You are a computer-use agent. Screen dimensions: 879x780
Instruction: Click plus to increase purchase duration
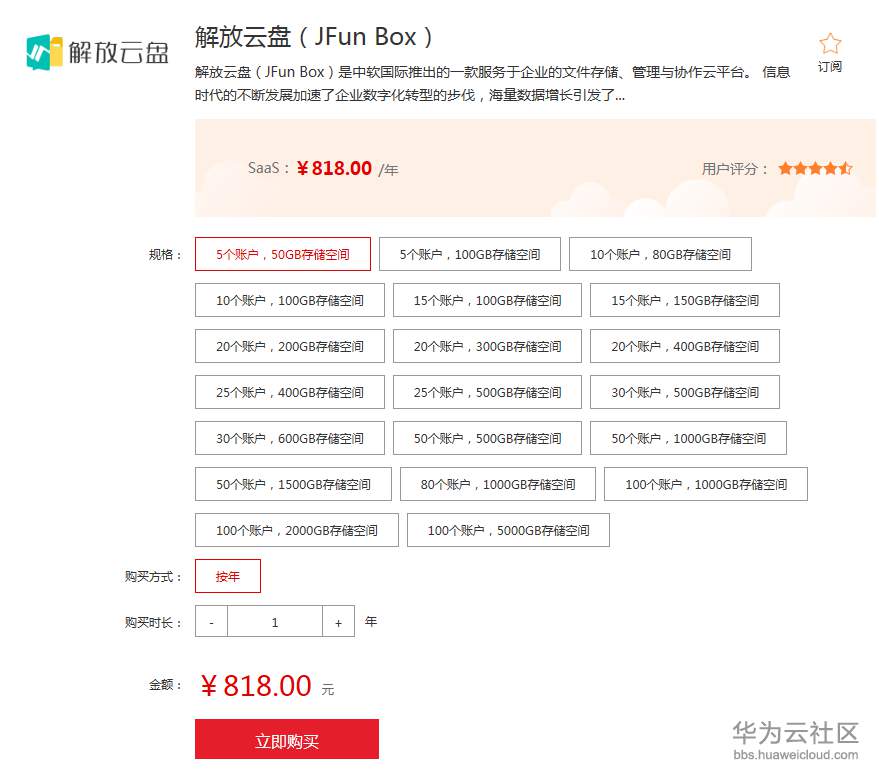click(x=338, y=621)
